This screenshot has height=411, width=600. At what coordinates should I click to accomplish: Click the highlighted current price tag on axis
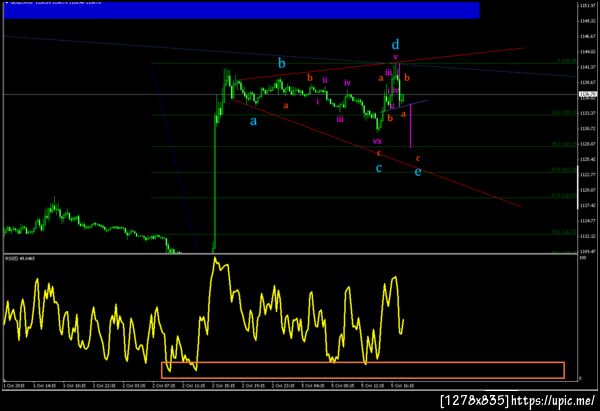(x=588, y=94)
